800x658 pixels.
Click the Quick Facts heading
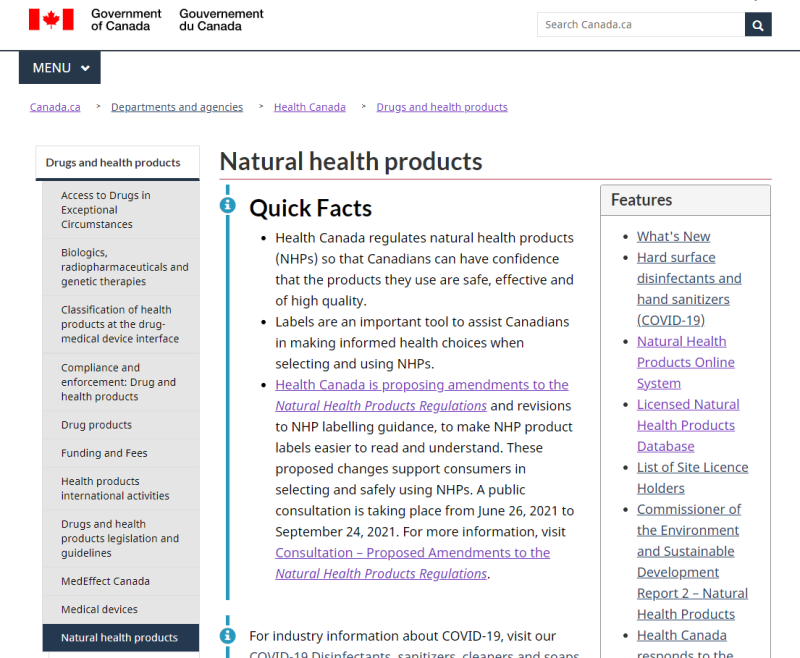point(310,208)
